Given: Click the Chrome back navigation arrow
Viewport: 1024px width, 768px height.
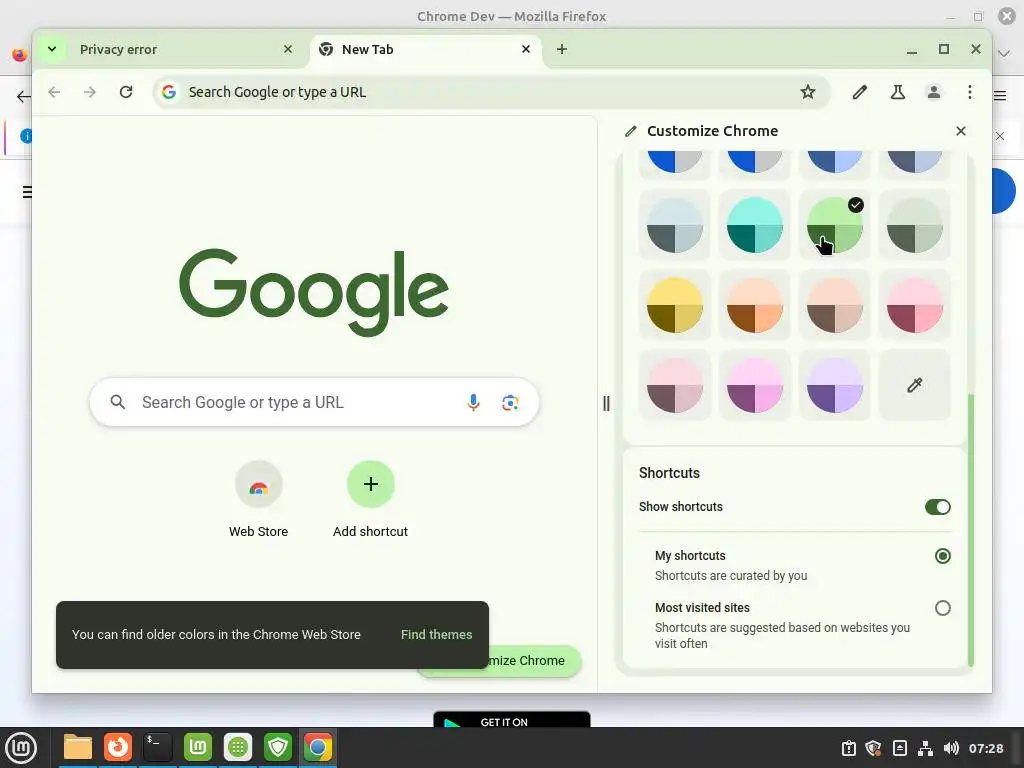Looking at the screenshot, I should coord(54,92).
